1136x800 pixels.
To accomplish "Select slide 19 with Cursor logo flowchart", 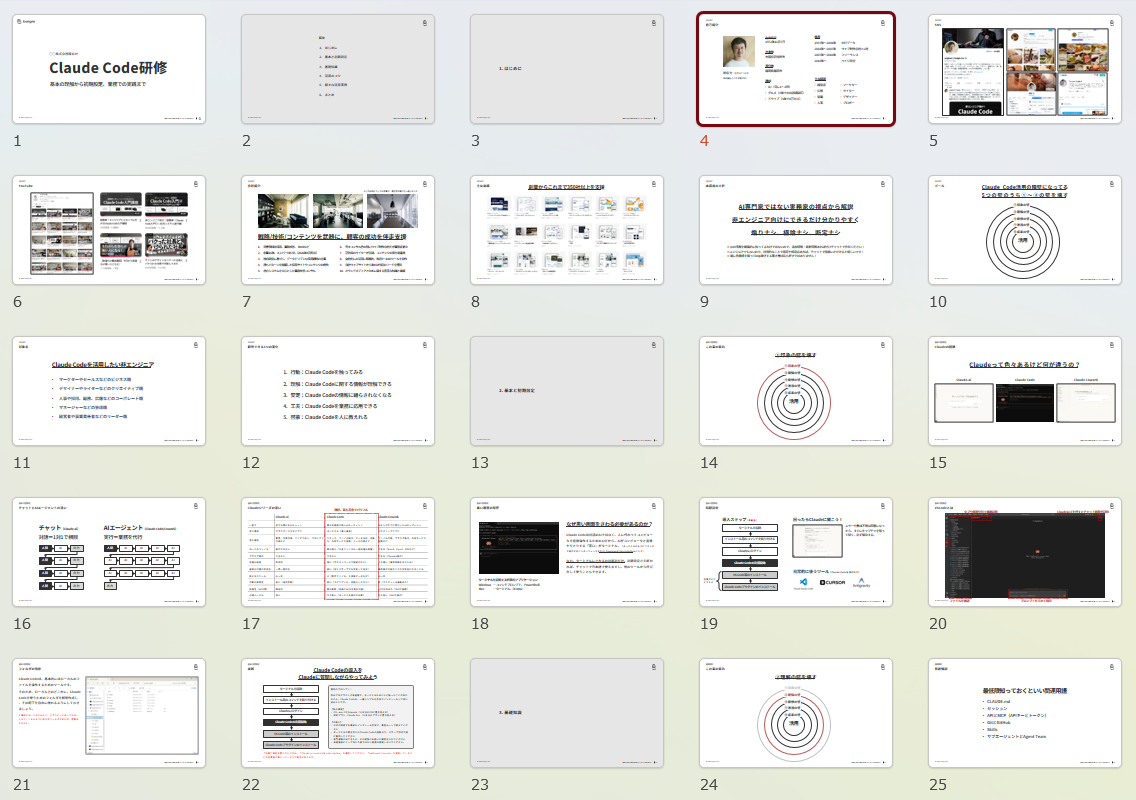I will coord(795,551).
